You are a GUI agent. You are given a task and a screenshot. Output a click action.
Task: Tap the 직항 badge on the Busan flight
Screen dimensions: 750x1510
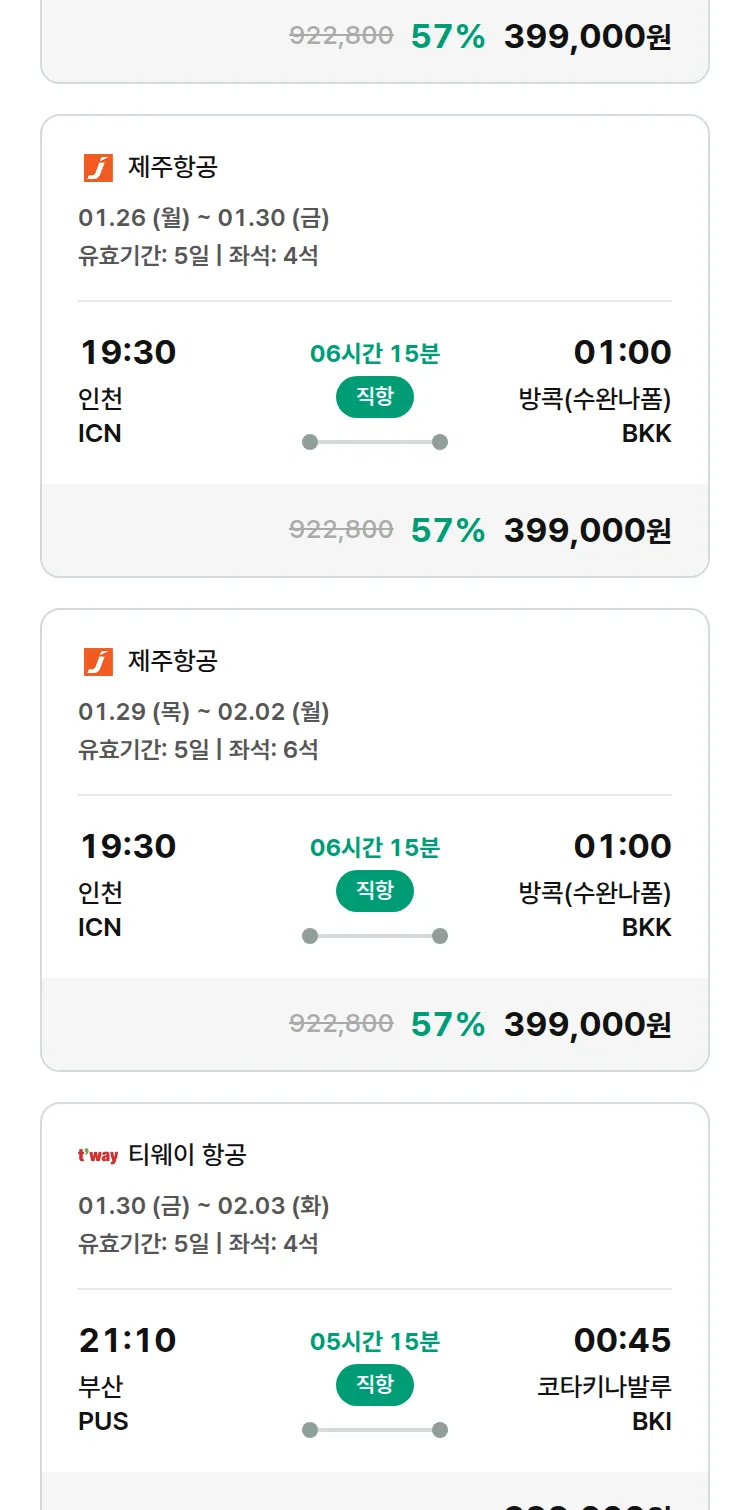tap(375, 1385)
